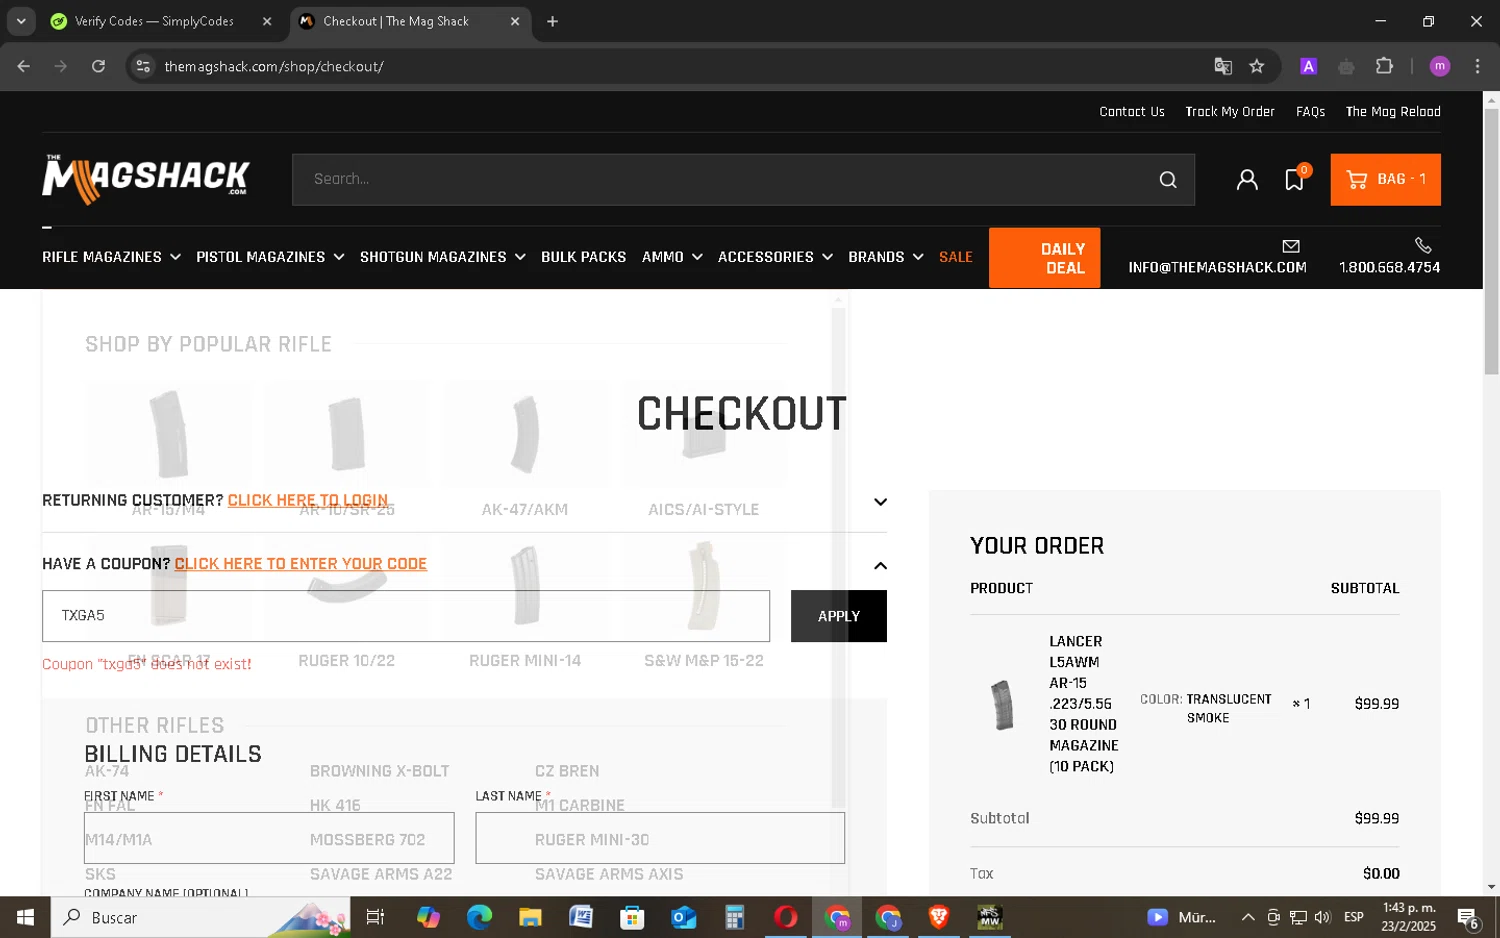Open Outlook from taskbar
The image size is (1500, 938).
pos(683,917)
